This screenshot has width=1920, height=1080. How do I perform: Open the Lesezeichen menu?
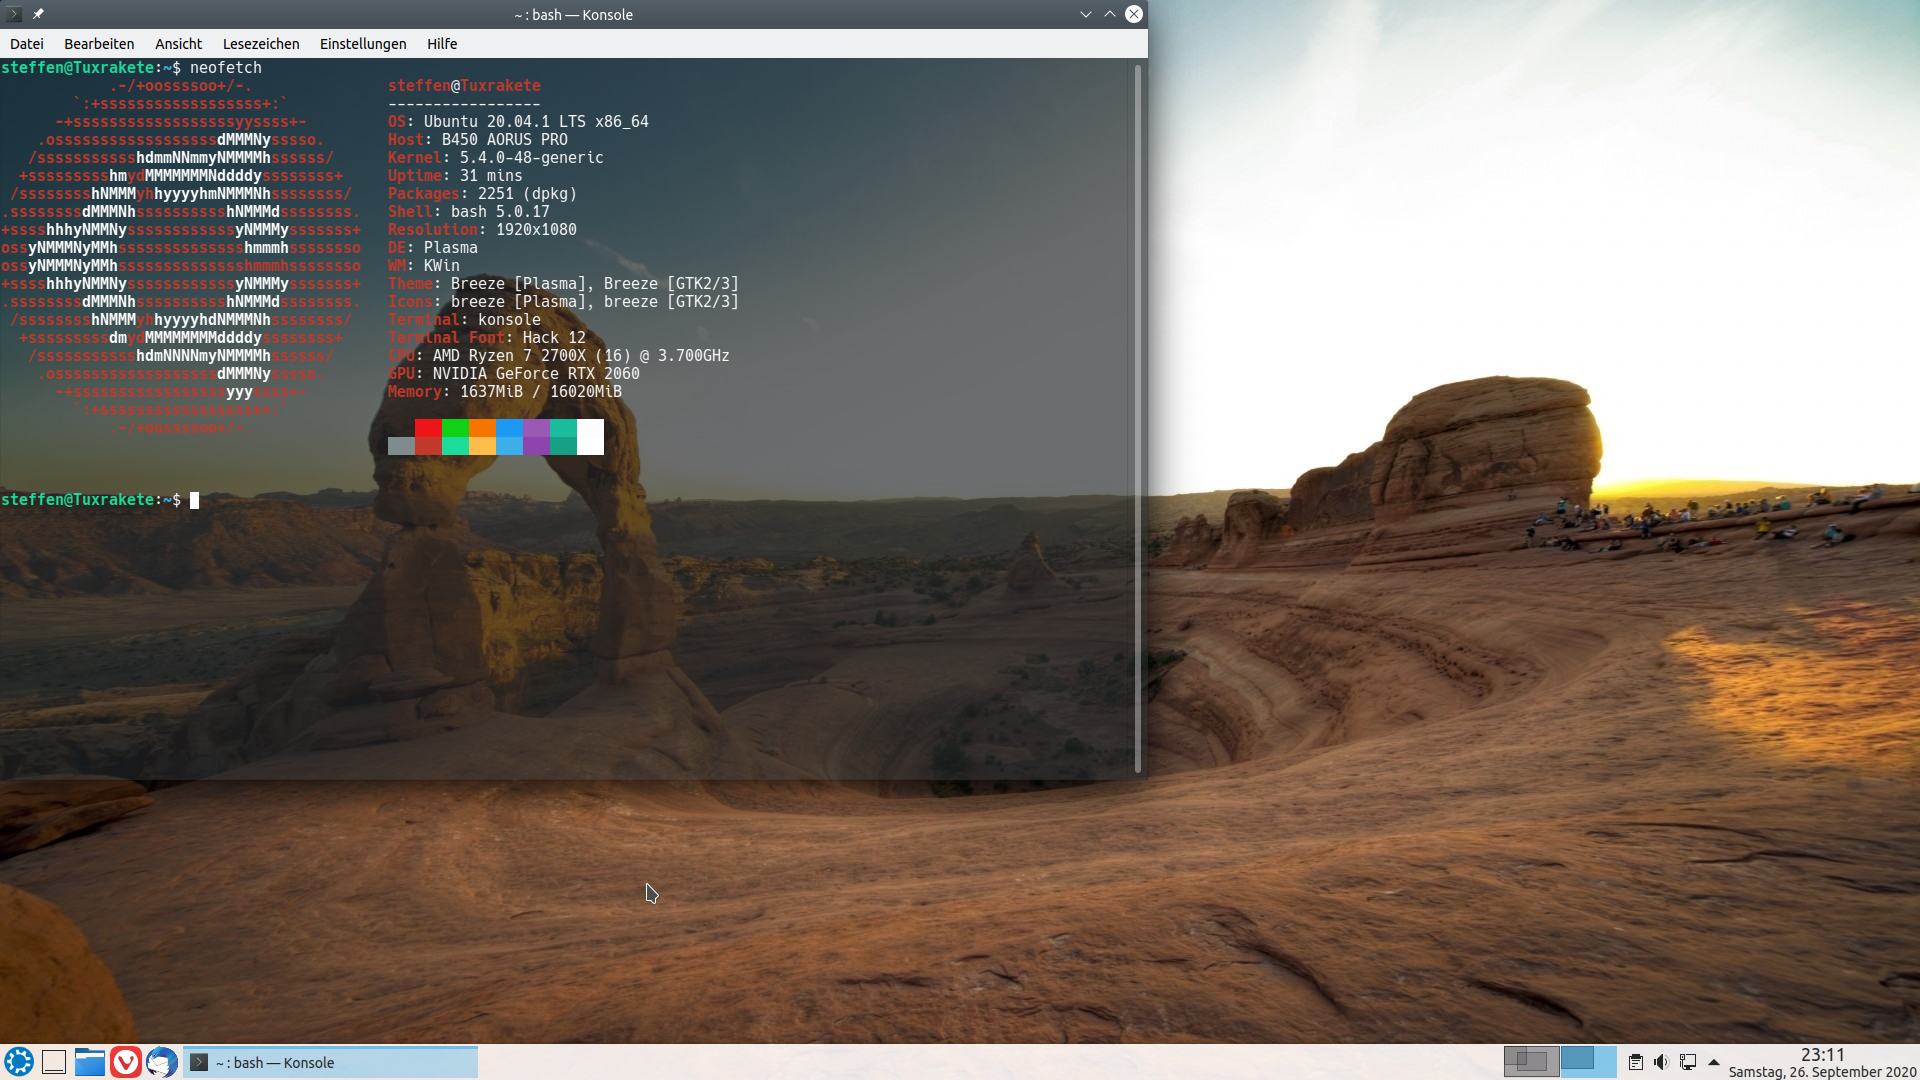[261, 44]
